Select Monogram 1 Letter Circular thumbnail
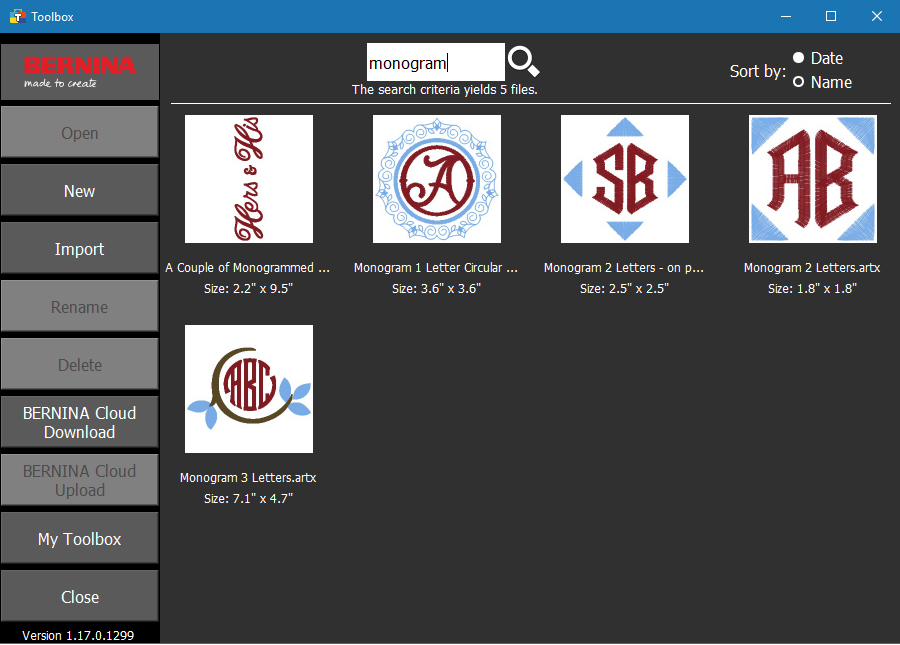The width and height of the screenshot is (900, 645). [437, 179]
